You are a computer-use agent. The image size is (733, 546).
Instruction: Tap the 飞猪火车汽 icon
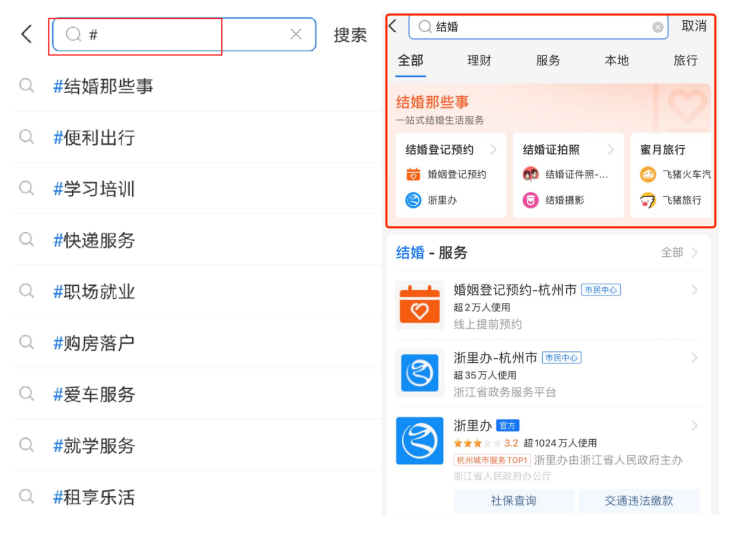648,174
